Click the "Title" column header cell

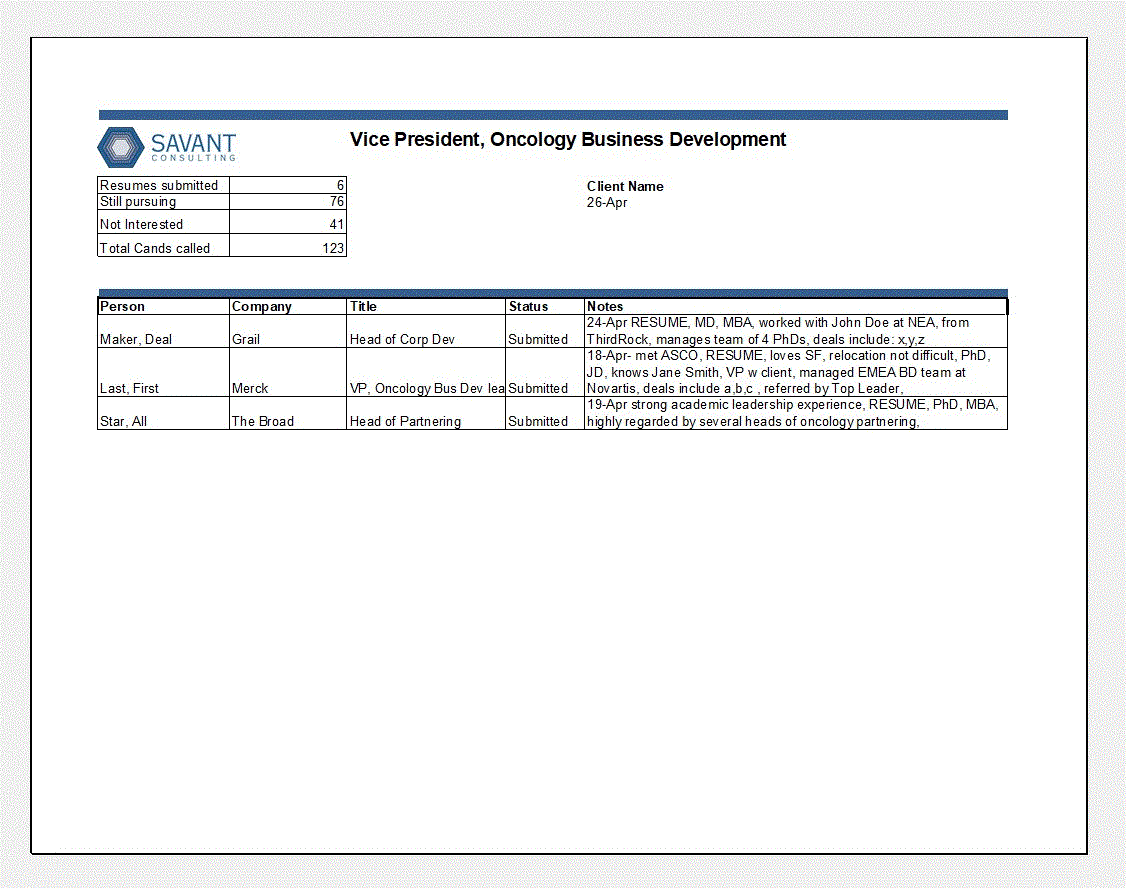tap(427, 307)
